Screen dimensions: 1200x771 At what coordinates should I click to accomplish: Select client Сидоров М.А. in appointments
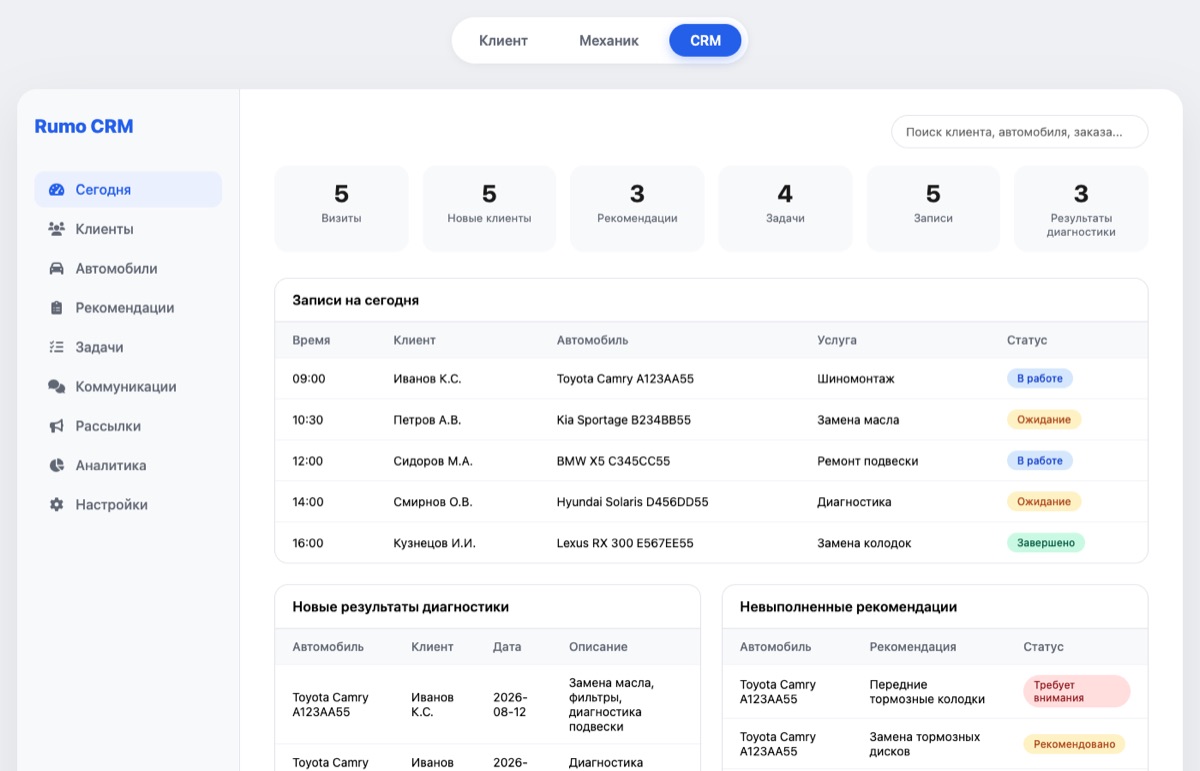click(433, 461)
